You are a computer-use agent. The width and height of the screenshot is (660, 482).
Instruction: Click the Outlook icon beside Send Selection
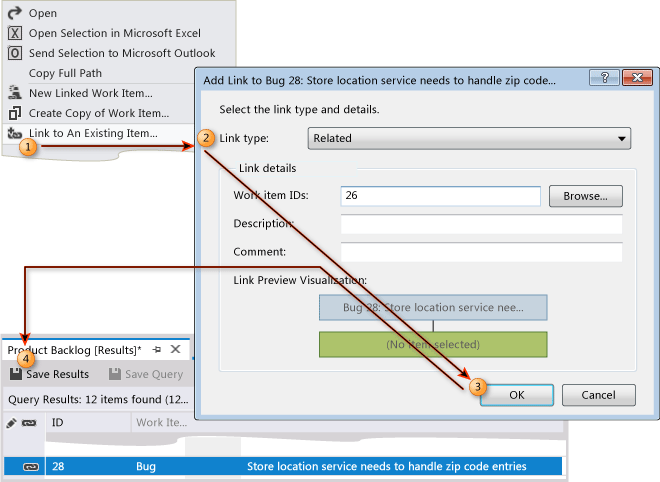click(15, 53)
